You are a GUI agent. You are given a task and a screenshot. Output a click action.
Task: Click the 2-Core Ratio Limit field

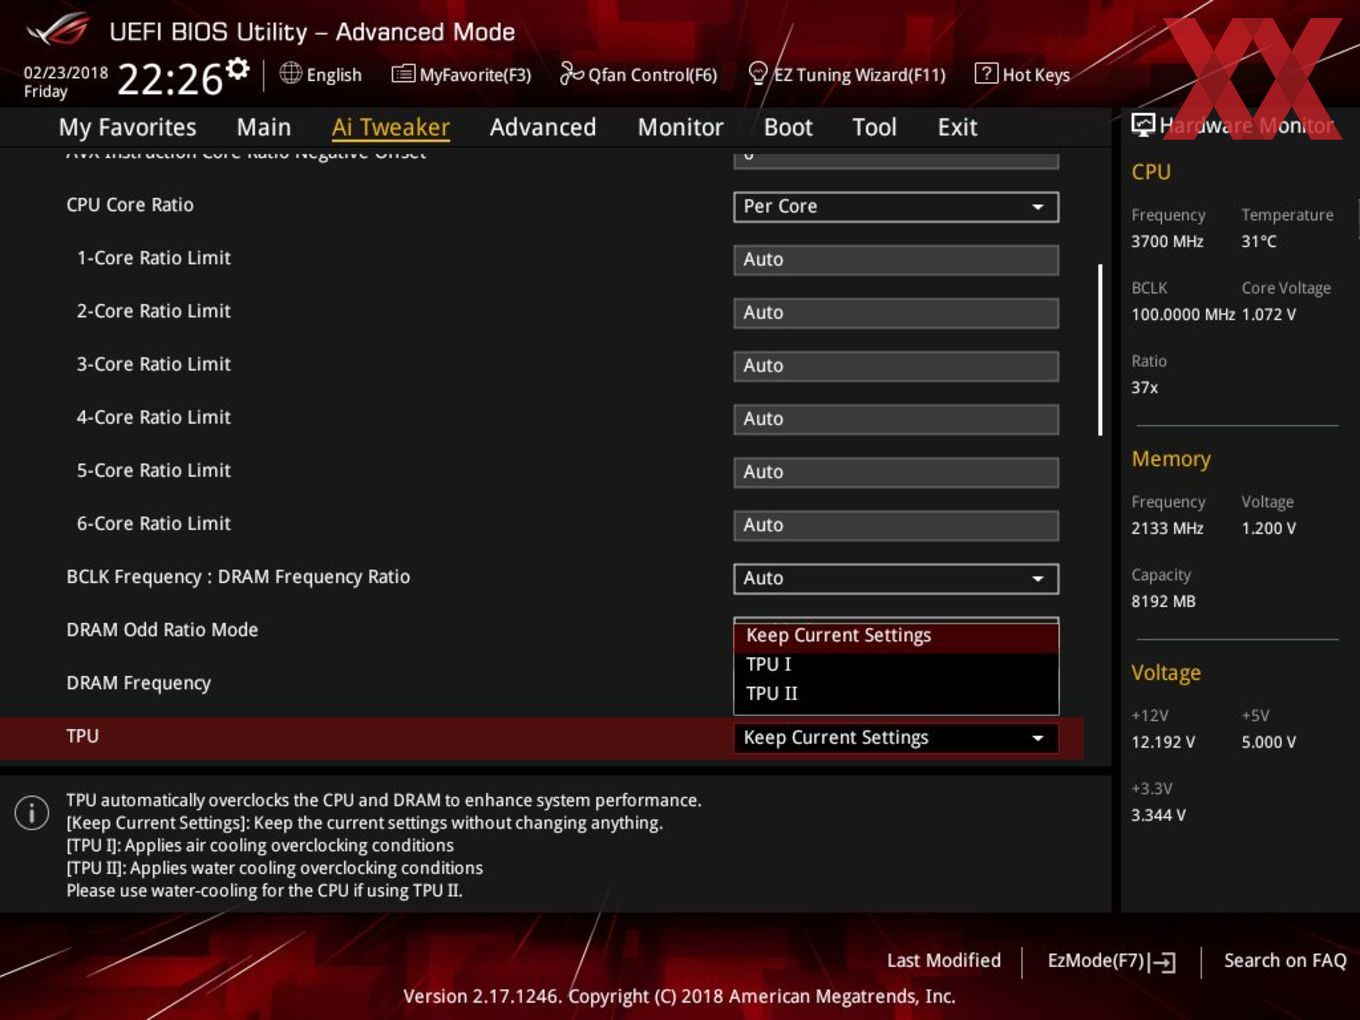[x=896, y=313]
